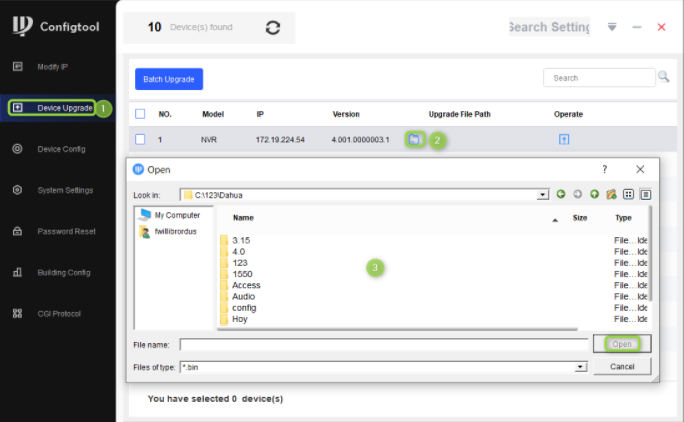The width and height of the screenshot is (684, 422).
Task: Click the File name input field
Action: [x=384, y=345]
